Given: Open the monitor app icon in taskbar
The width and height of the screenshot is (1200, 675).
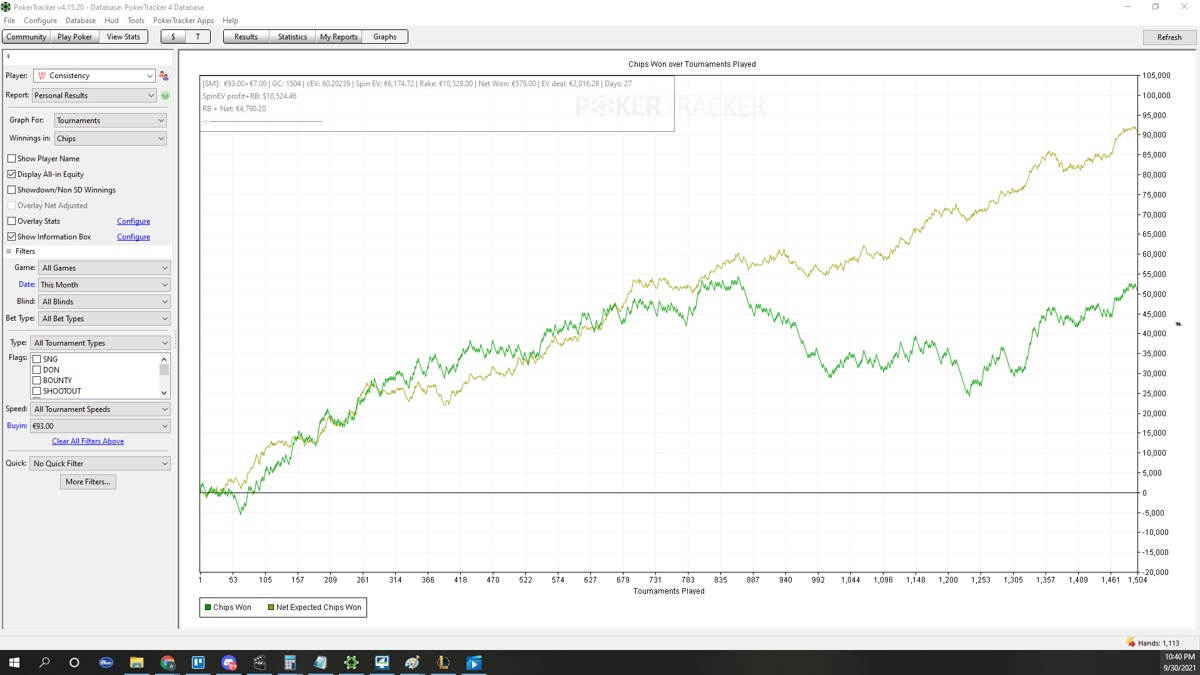Looking at the screenshot, I should point(382,662).
